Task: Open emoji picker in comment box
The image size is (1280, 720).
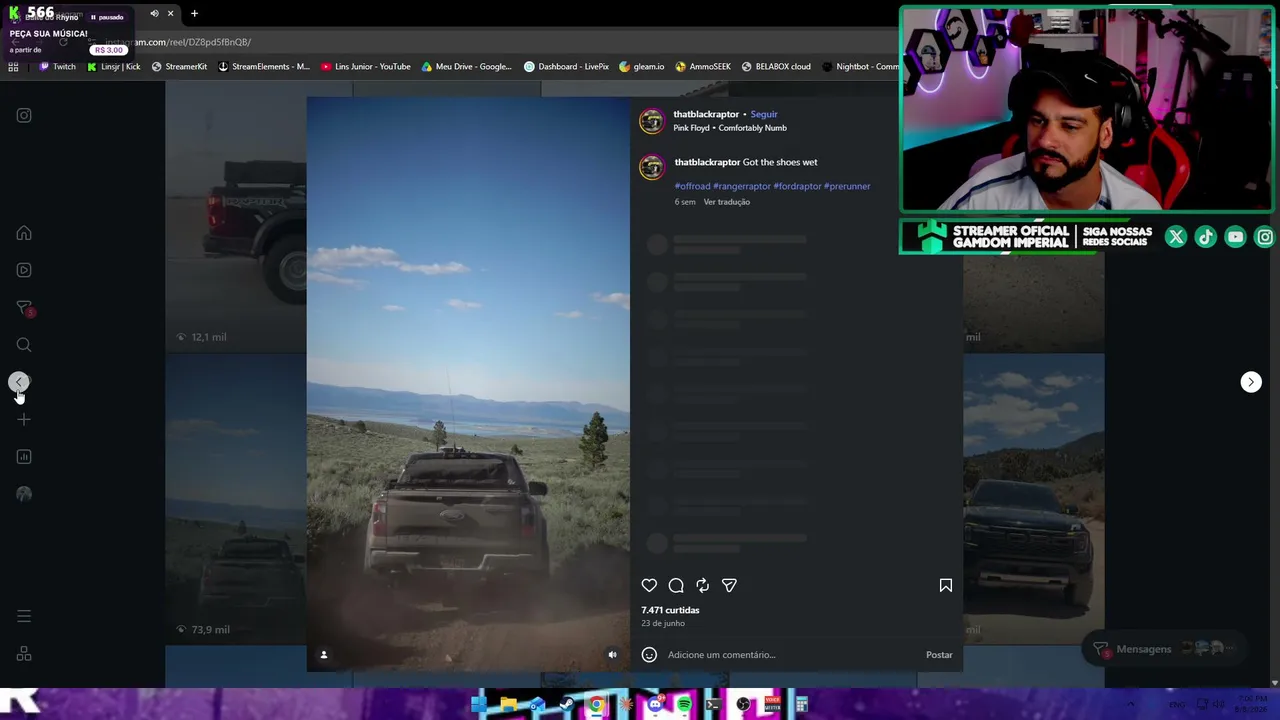Action: pyautogui.click(x=649, y=655)
